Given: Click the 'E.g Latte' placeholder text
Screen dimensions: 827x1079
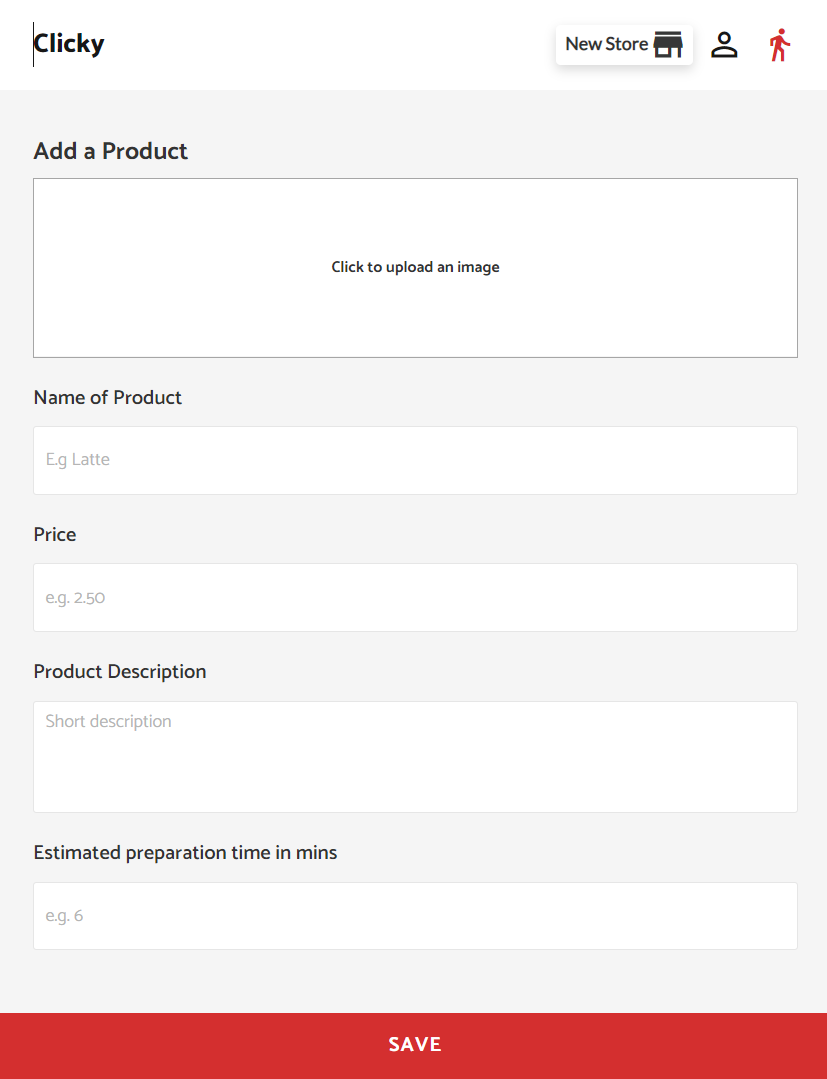Looking at the screenshot, I should pyautogui.click(x=78, y=460).
